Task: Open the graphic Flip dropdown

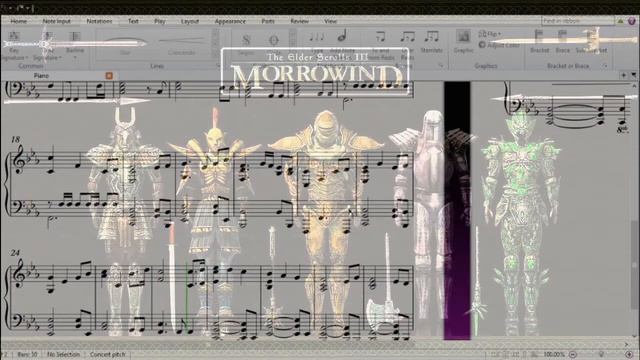Action: [490, 34]
